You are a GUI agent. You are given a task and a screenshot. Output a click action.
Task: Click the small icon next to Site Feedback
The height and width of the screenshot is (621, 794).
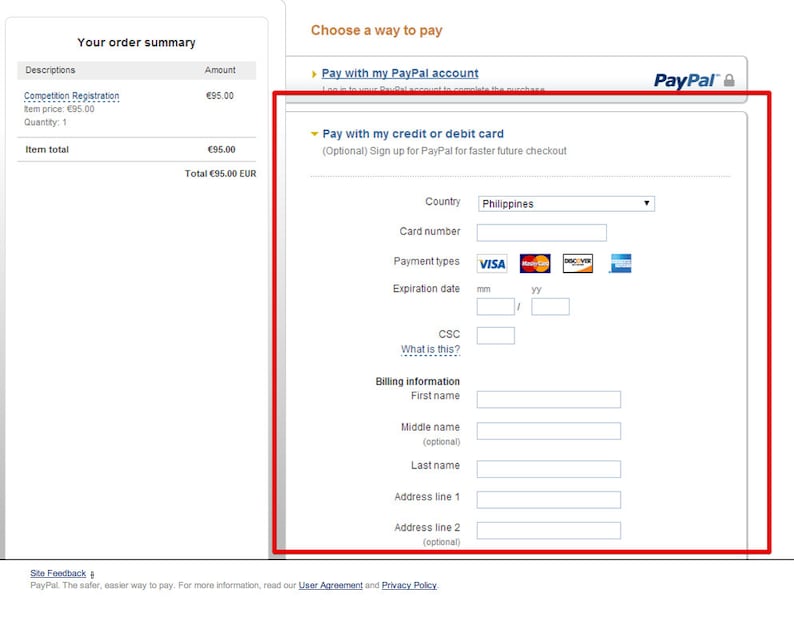(92, 574)
